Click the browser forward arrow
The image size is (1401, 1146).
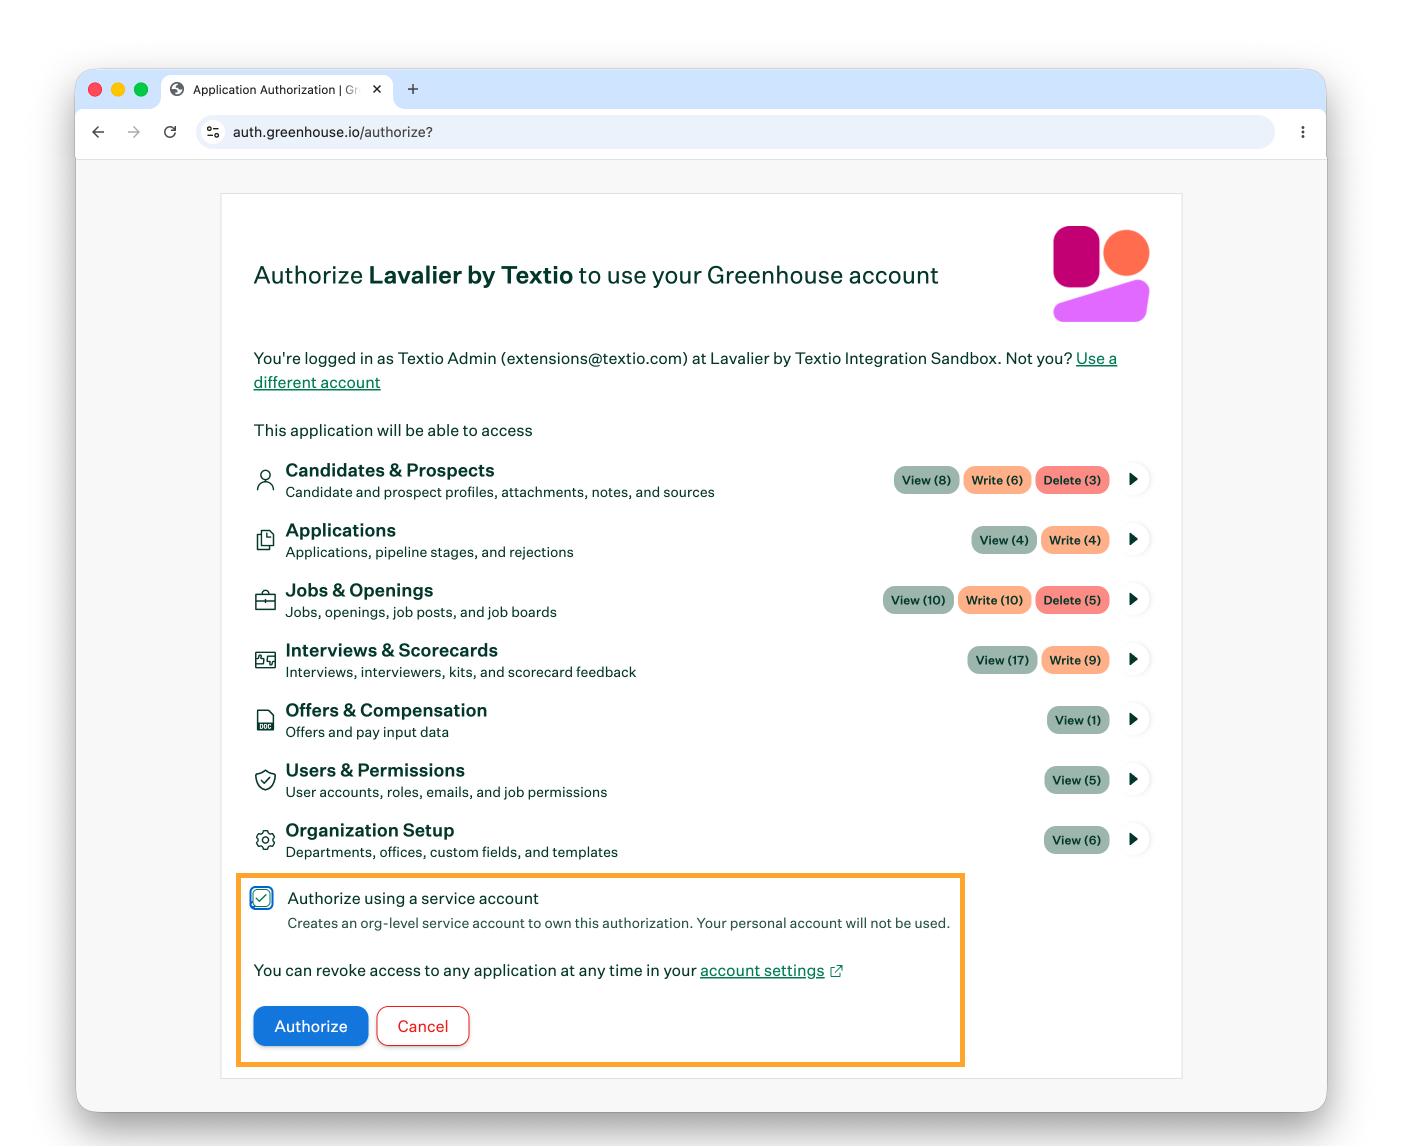pyautogui.click(x=134, y=132)
